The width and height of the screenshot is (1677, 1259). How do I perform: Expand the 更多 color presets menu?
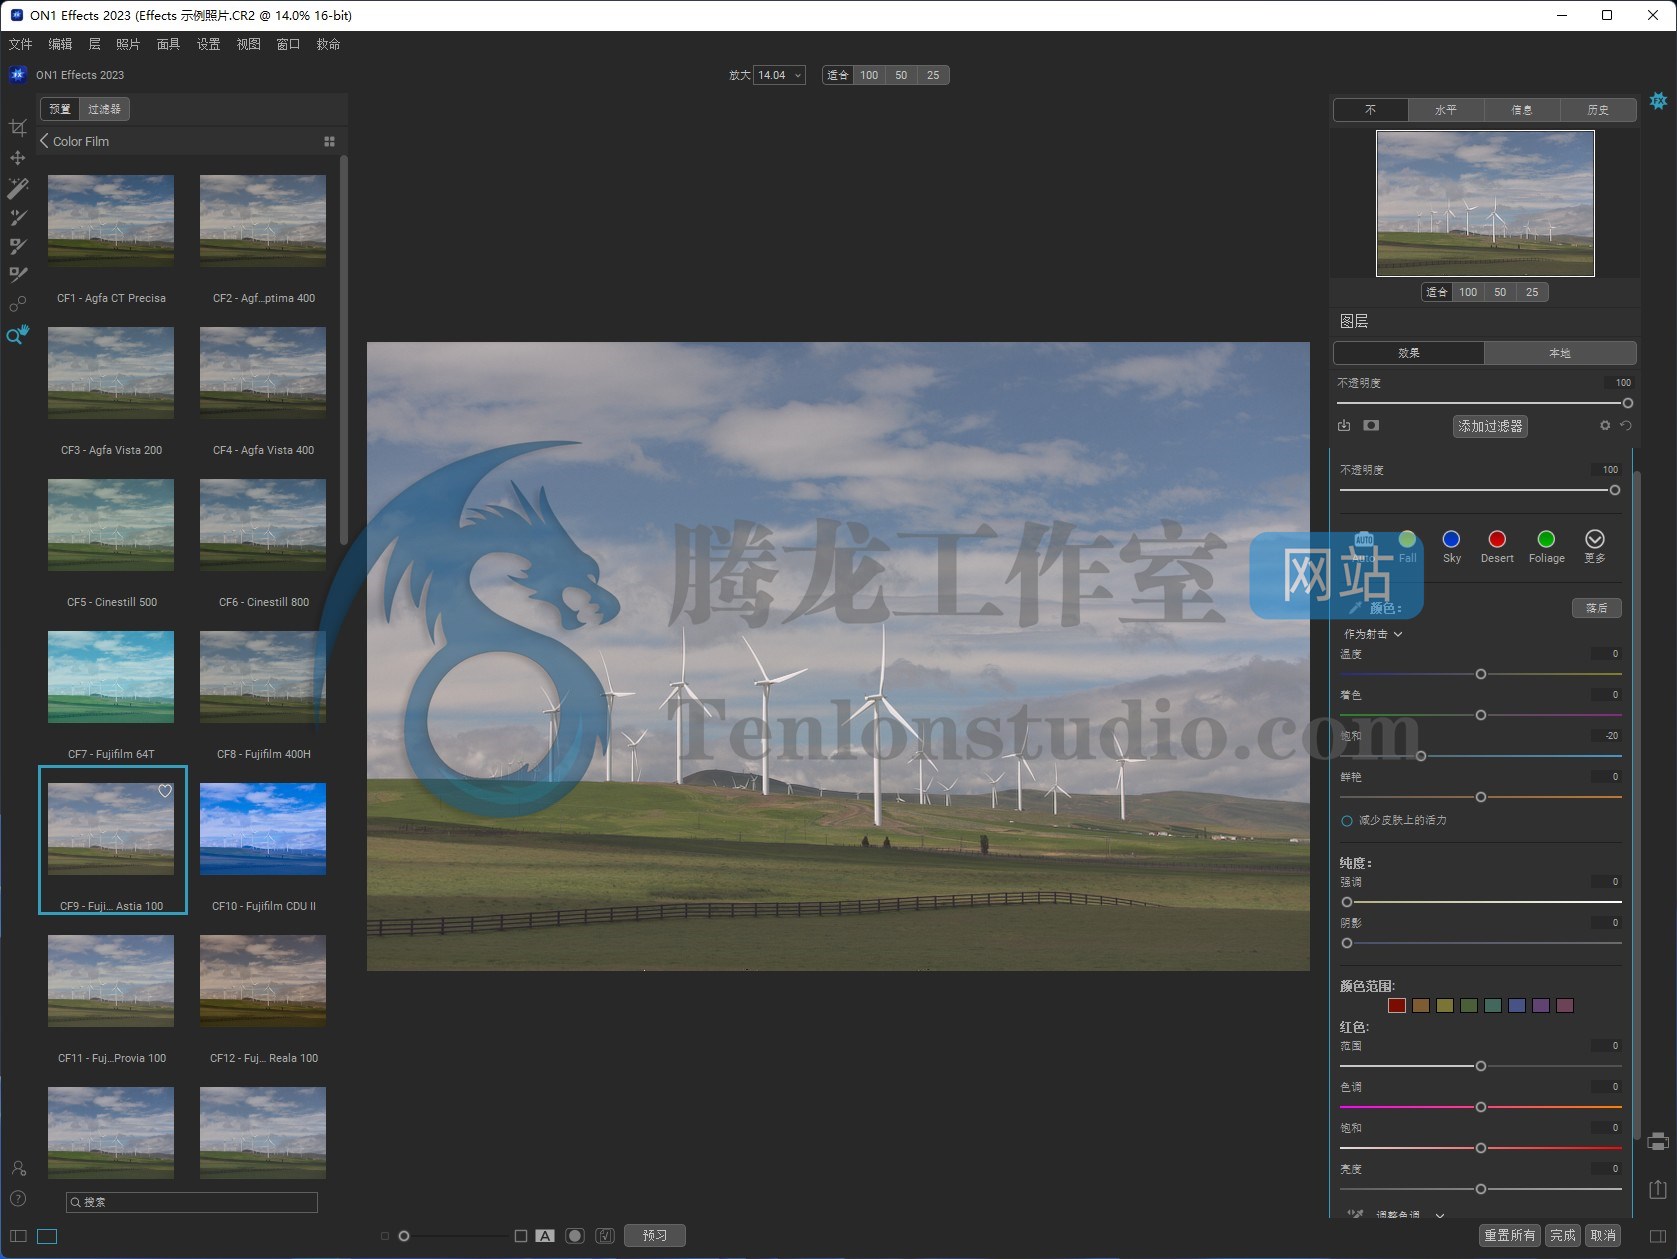pyautogui.click(x=1595, y=546)
